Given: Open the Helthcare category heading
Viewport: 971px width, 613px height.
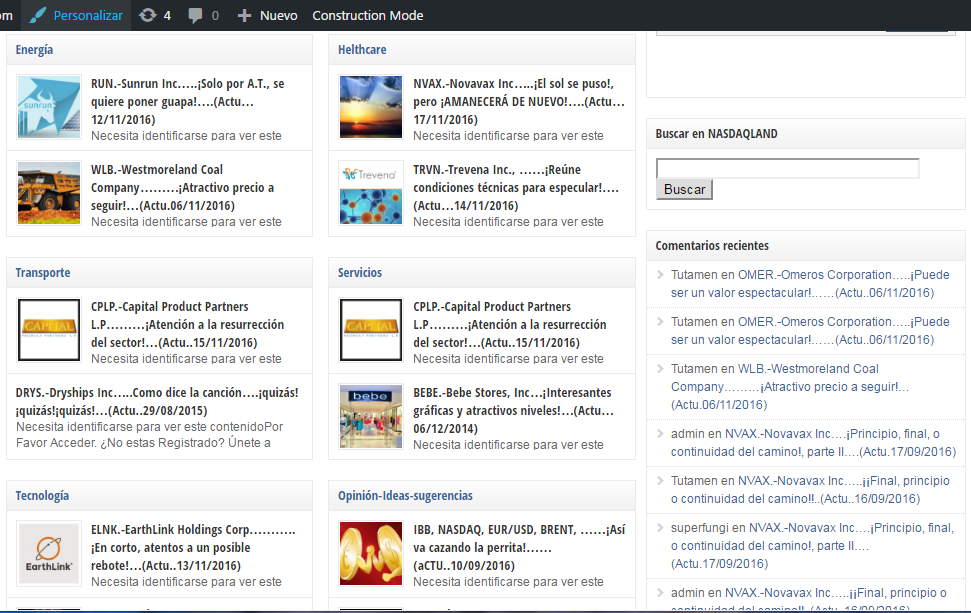Looking at the screenshot, I should click(x=362, y=50).
